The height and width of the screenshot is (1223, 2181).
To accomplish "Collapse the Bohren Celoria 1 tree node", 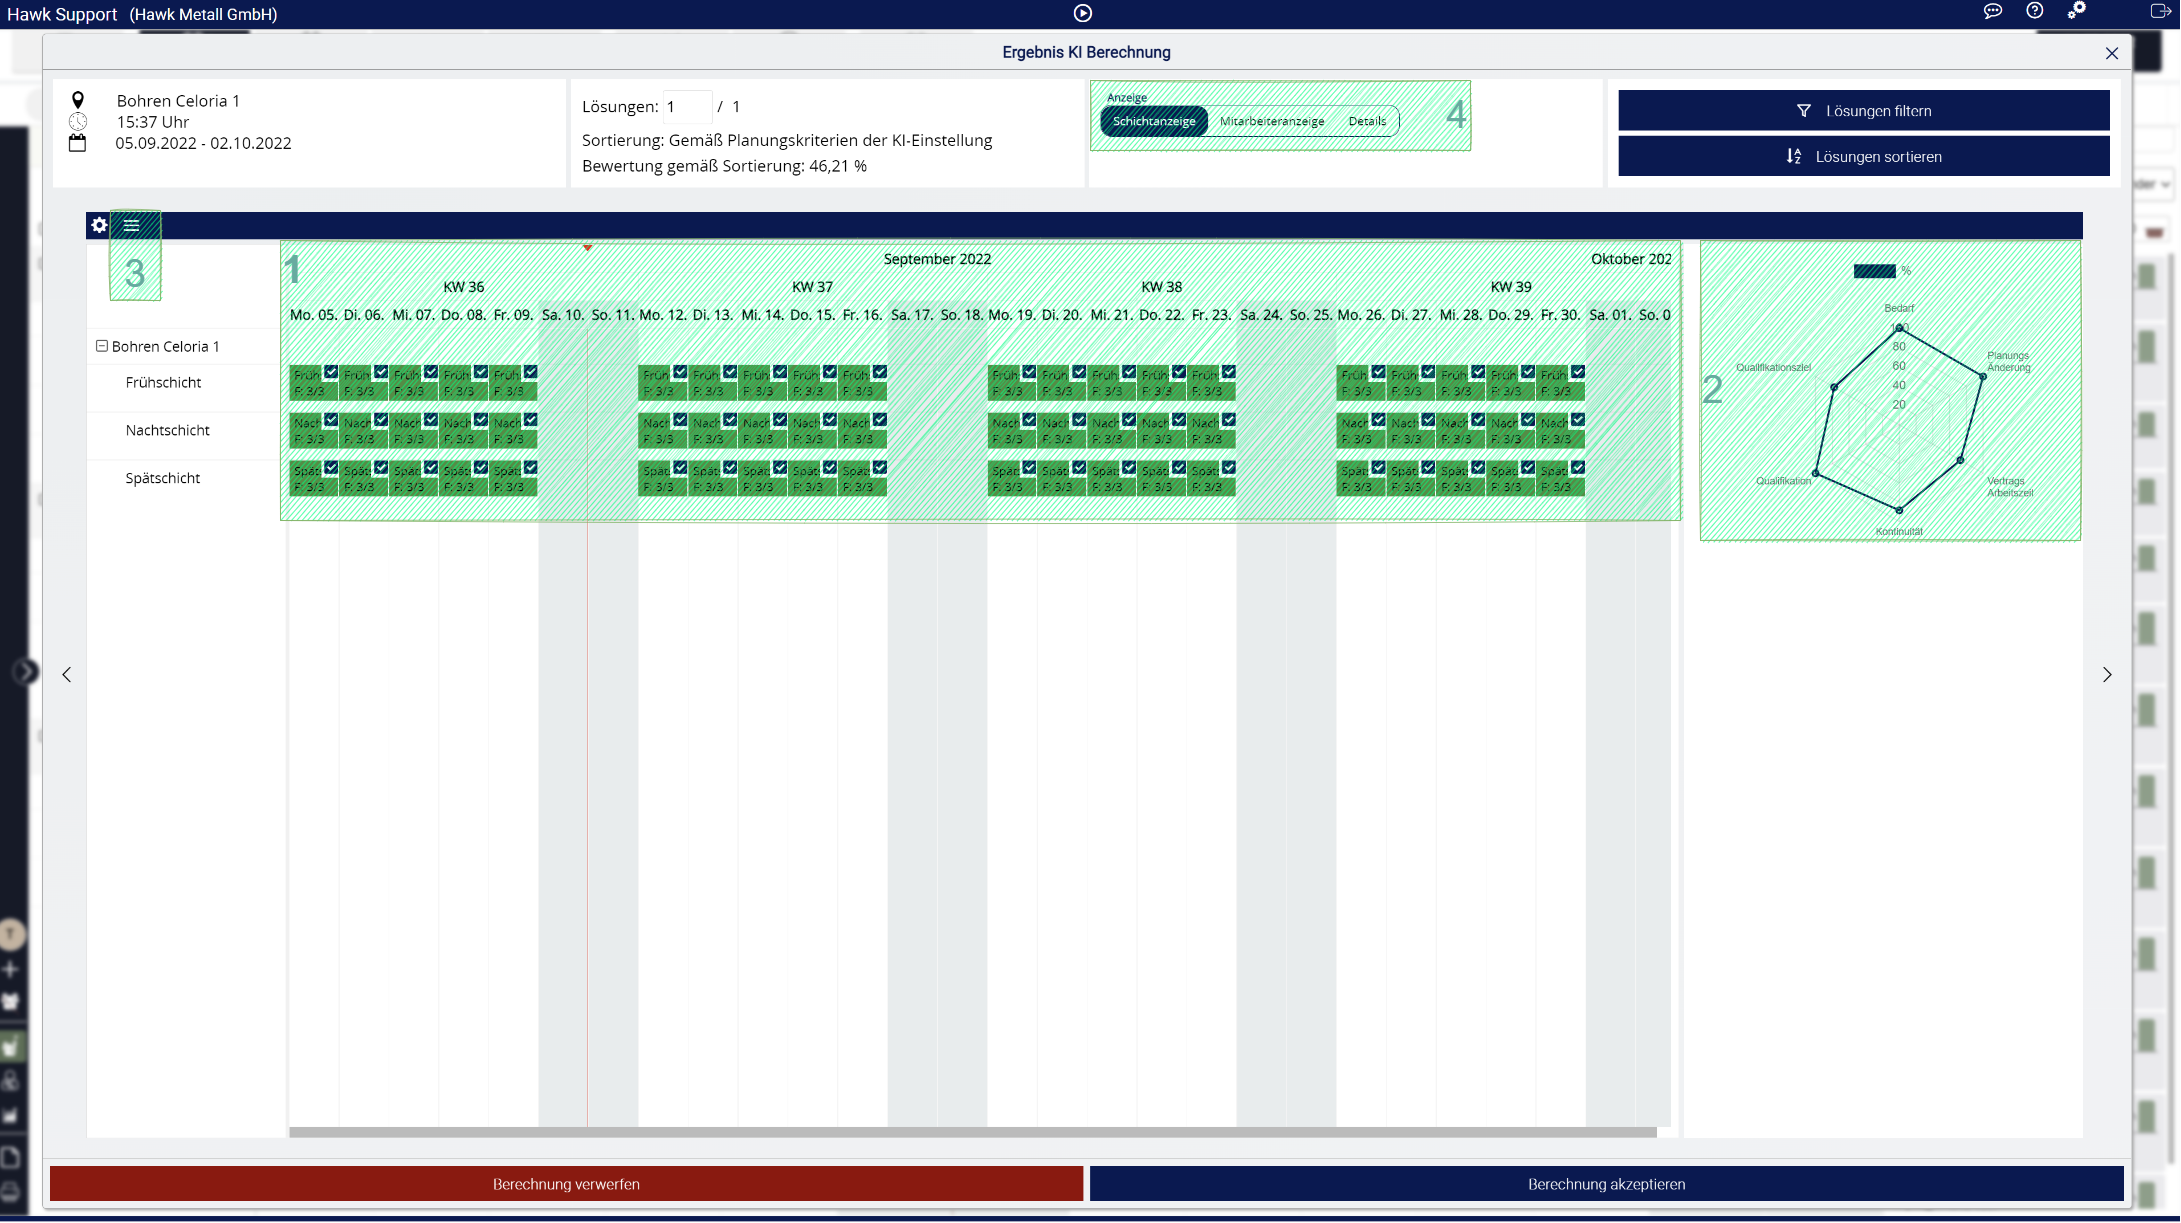I will click(x=101, y=346).
